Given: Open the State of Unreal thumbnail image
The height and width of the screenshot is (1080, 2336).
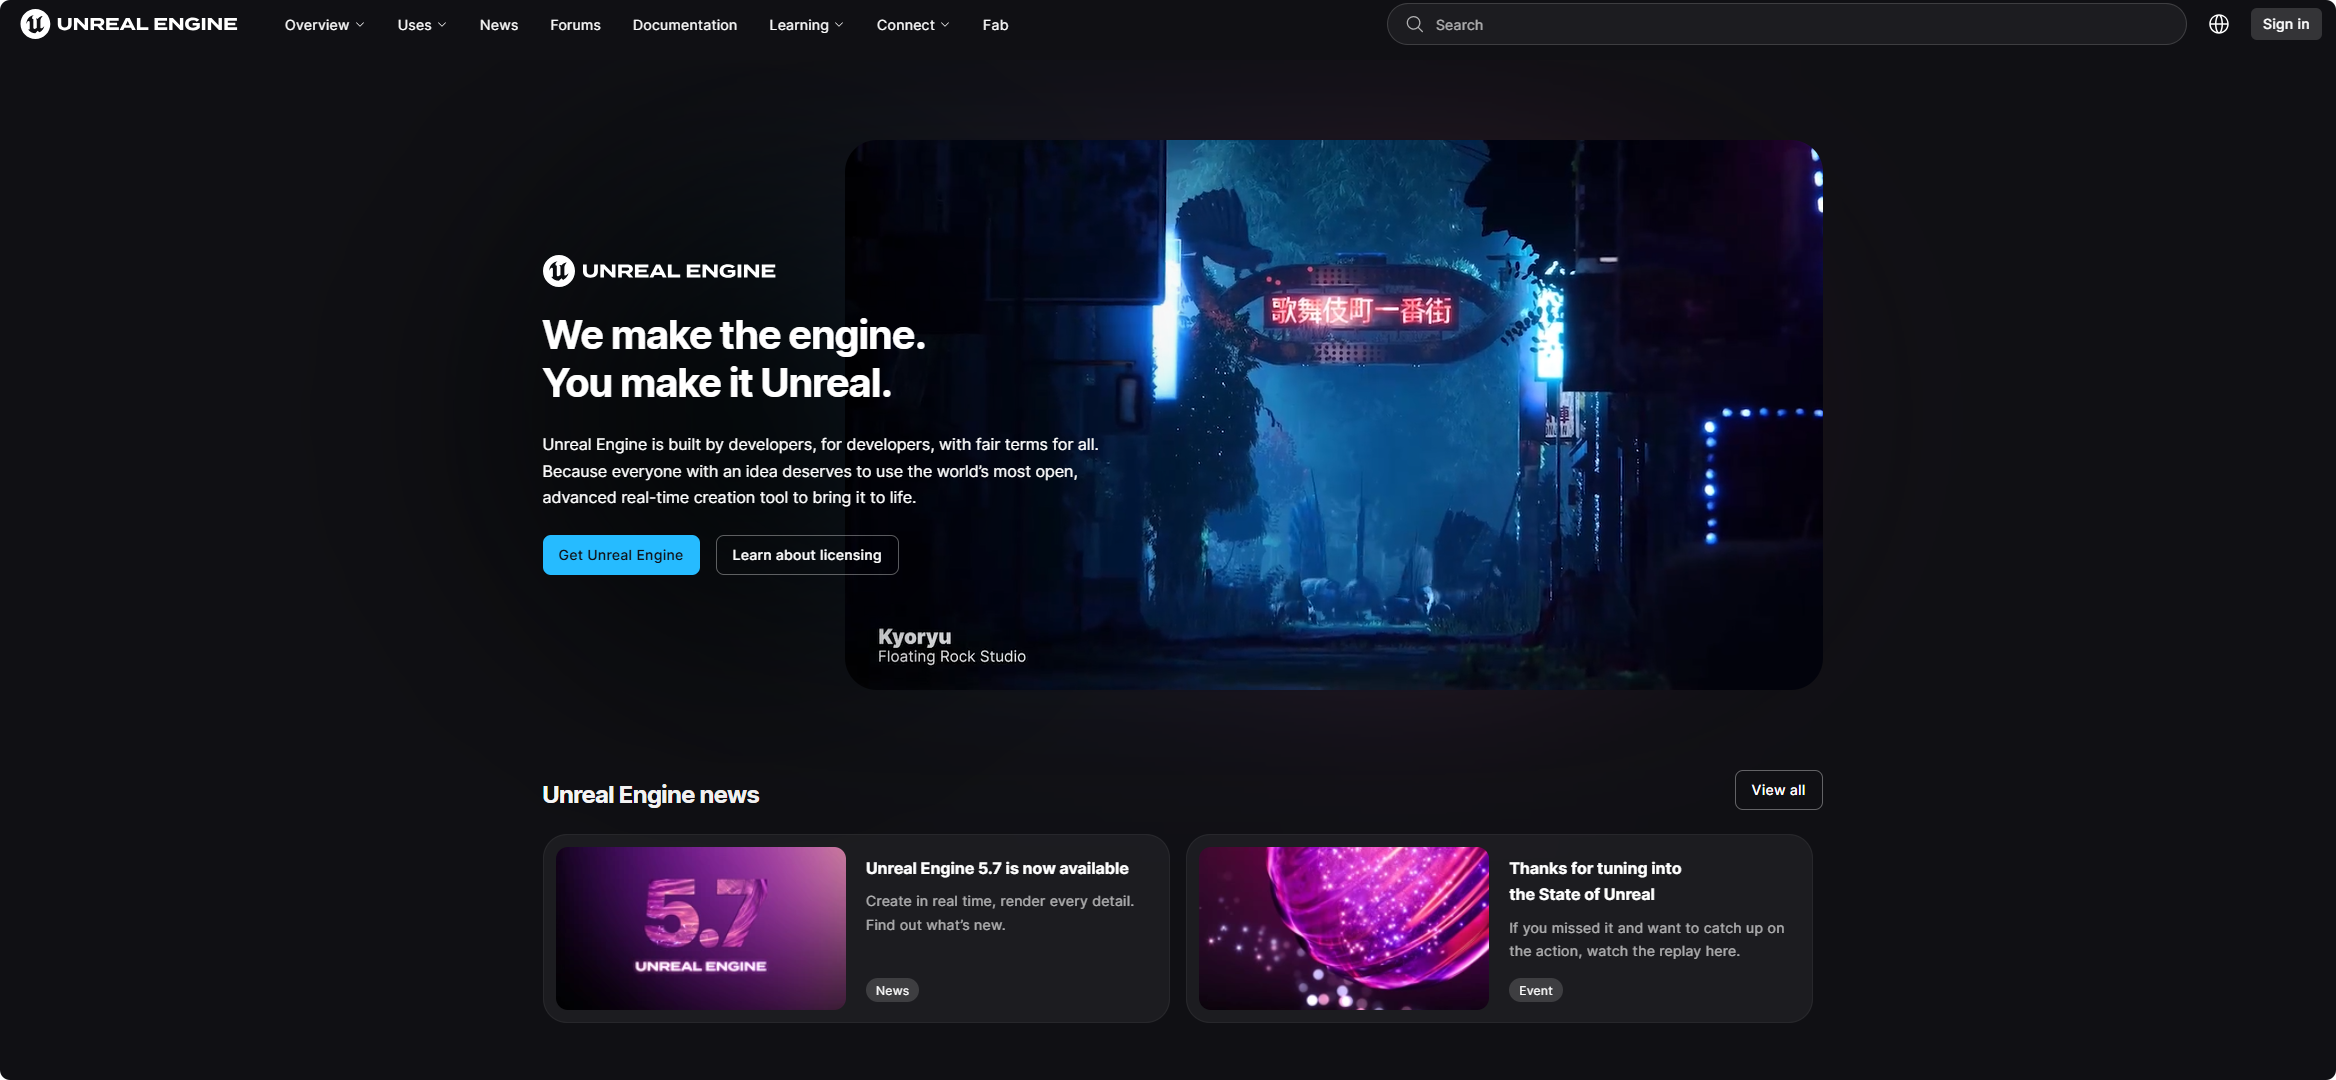Looking at the screenshot, I should point(1343,928).
